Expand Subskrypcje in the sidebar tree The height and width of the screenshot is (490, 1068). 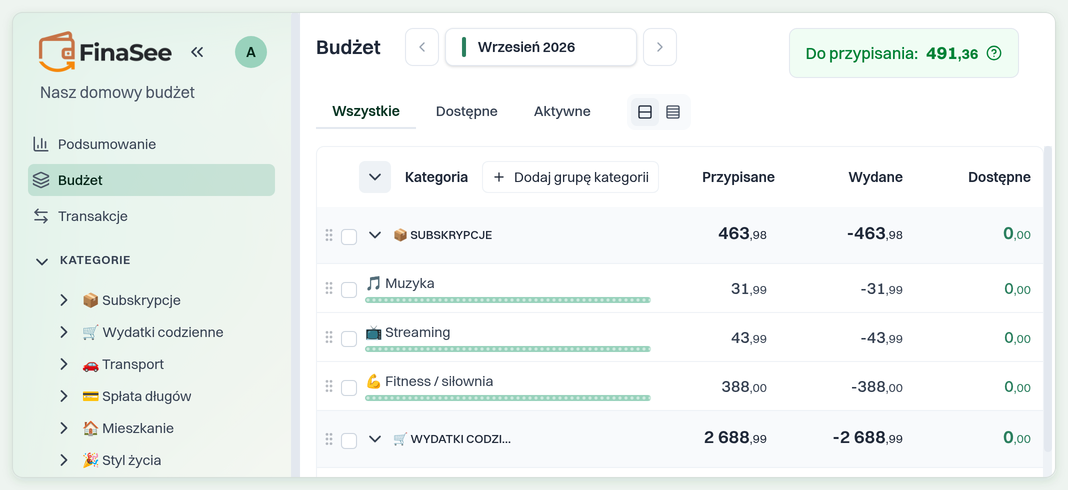64,300
